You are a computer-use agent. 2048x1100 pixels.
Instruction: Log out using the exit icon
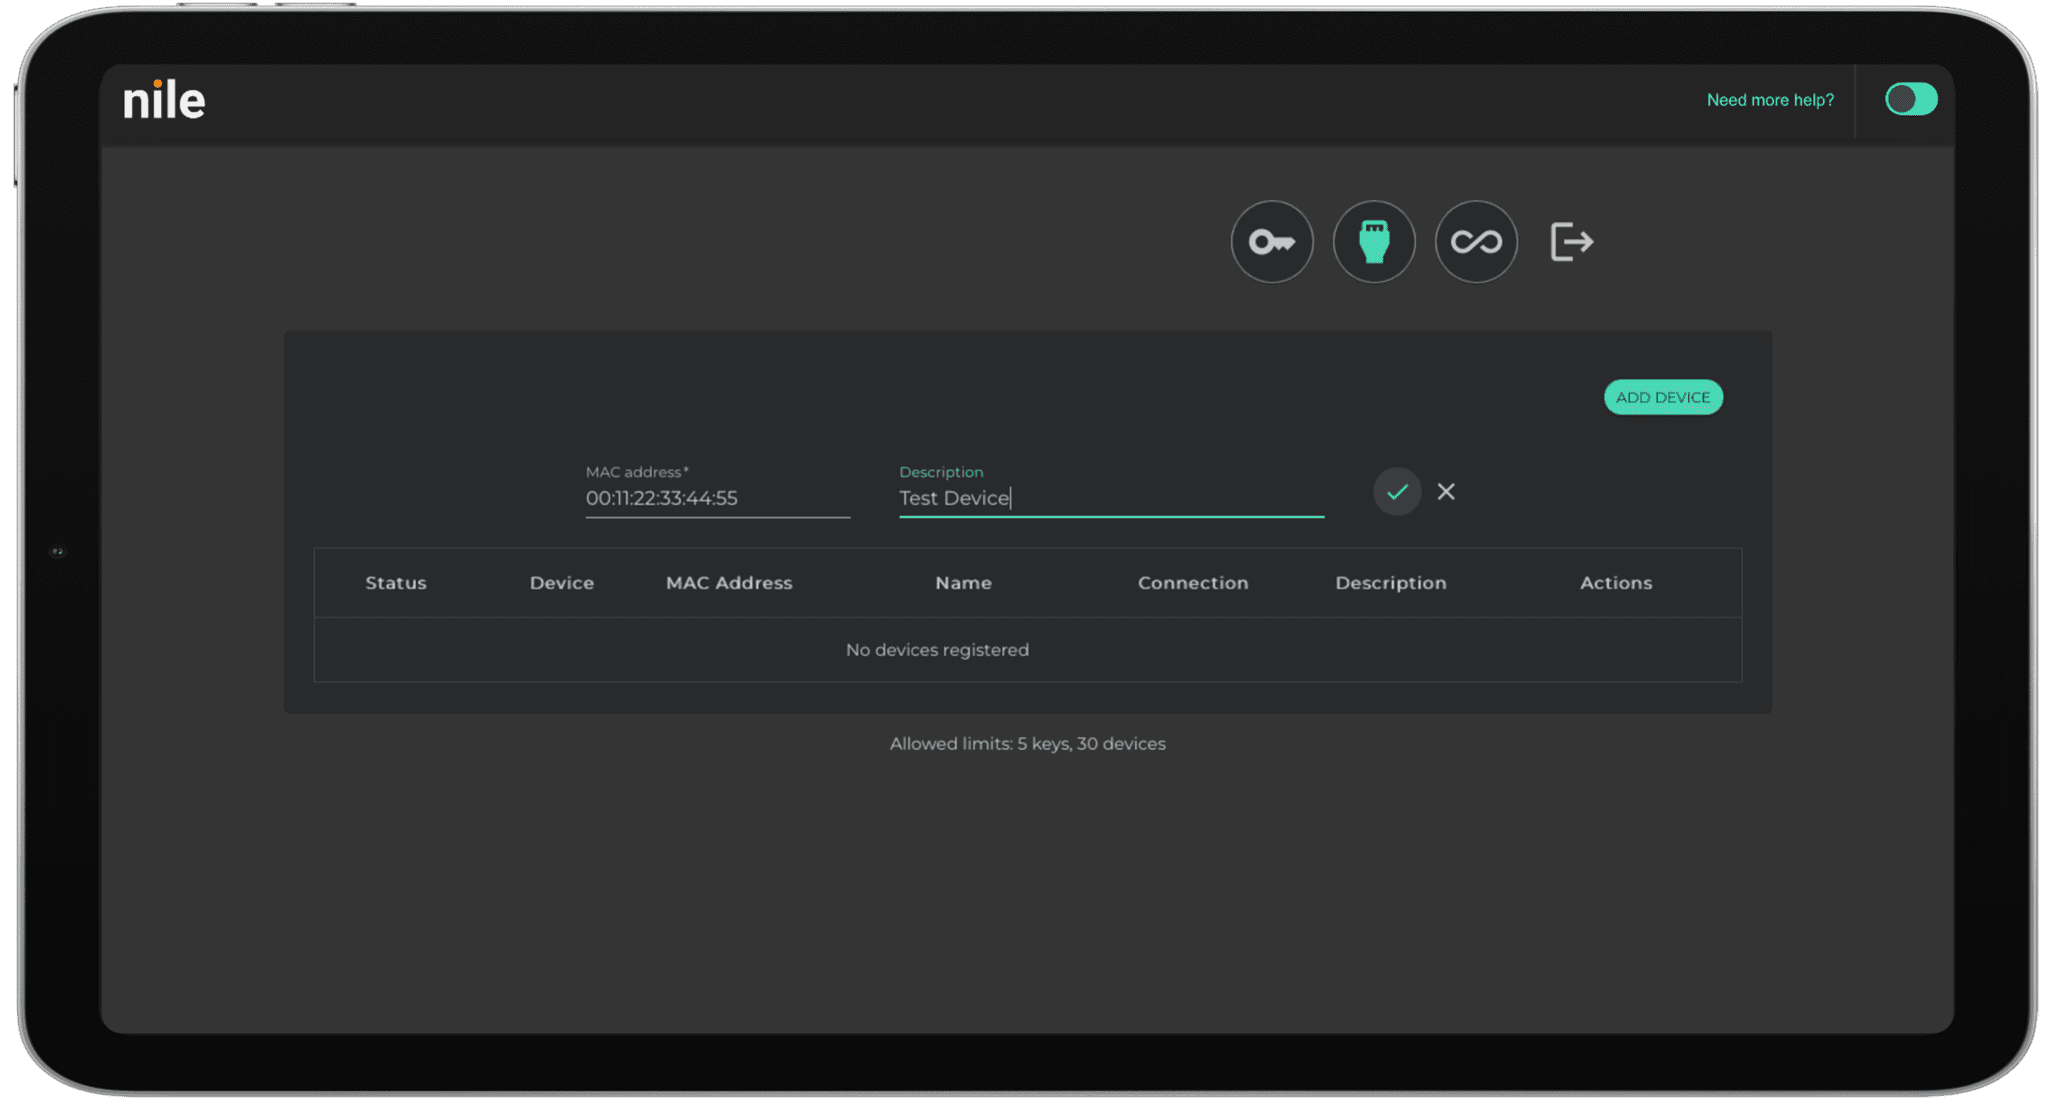tap(1570, 241)
